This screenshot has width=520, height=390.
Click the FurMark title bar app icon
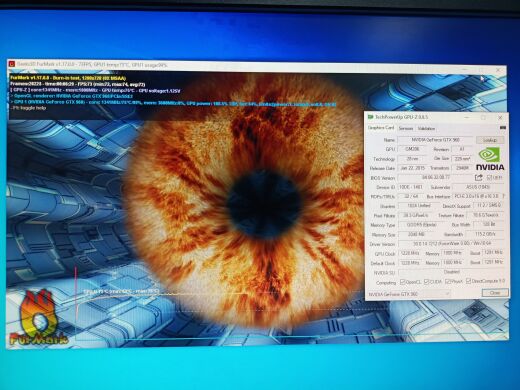point(12,64)
